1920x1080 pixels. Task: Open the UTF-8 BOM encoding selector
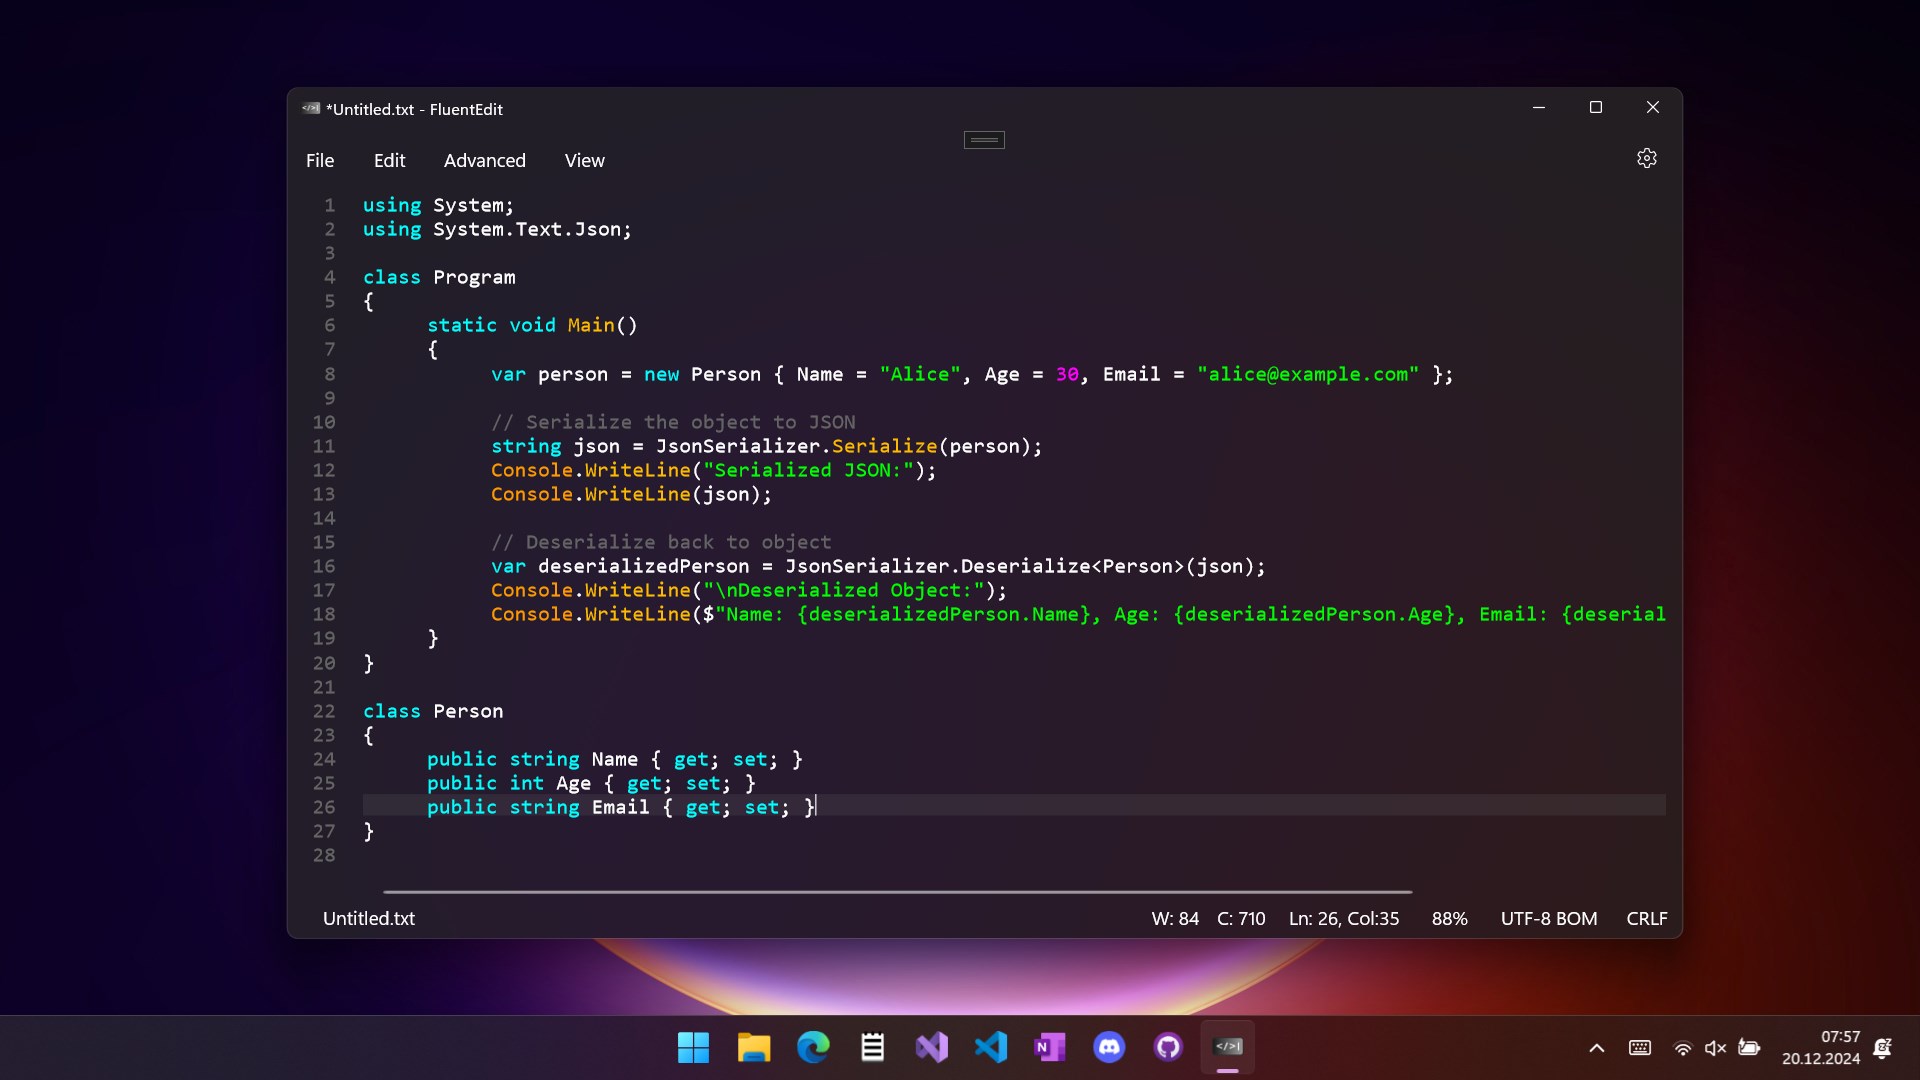pyautogui.click(x=1548, y=918)
